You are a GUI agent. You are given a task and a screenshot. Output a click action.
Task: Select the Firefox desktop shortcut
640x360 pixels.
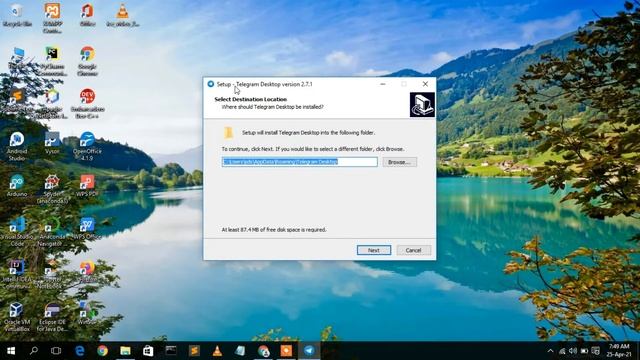click(x=87, y=271)
